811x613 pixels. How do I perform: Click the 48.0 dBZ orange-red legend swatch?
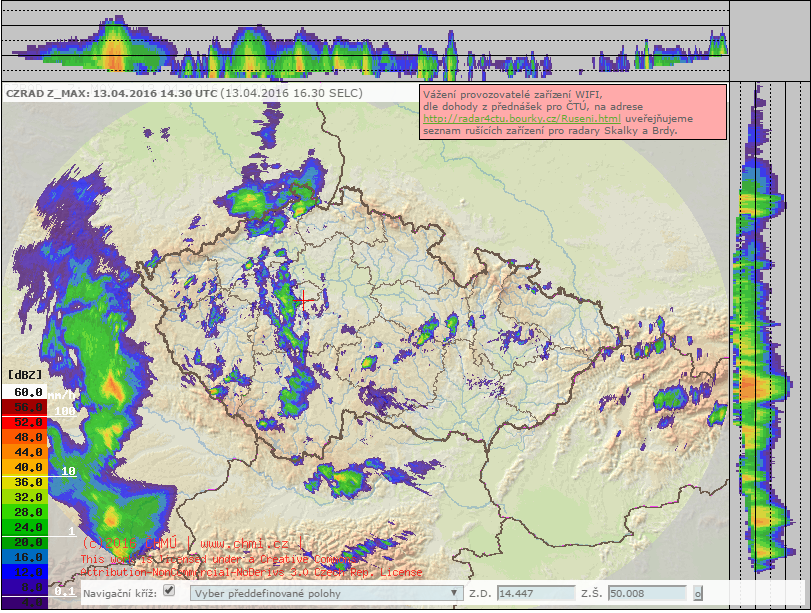[x=24, y=437]
